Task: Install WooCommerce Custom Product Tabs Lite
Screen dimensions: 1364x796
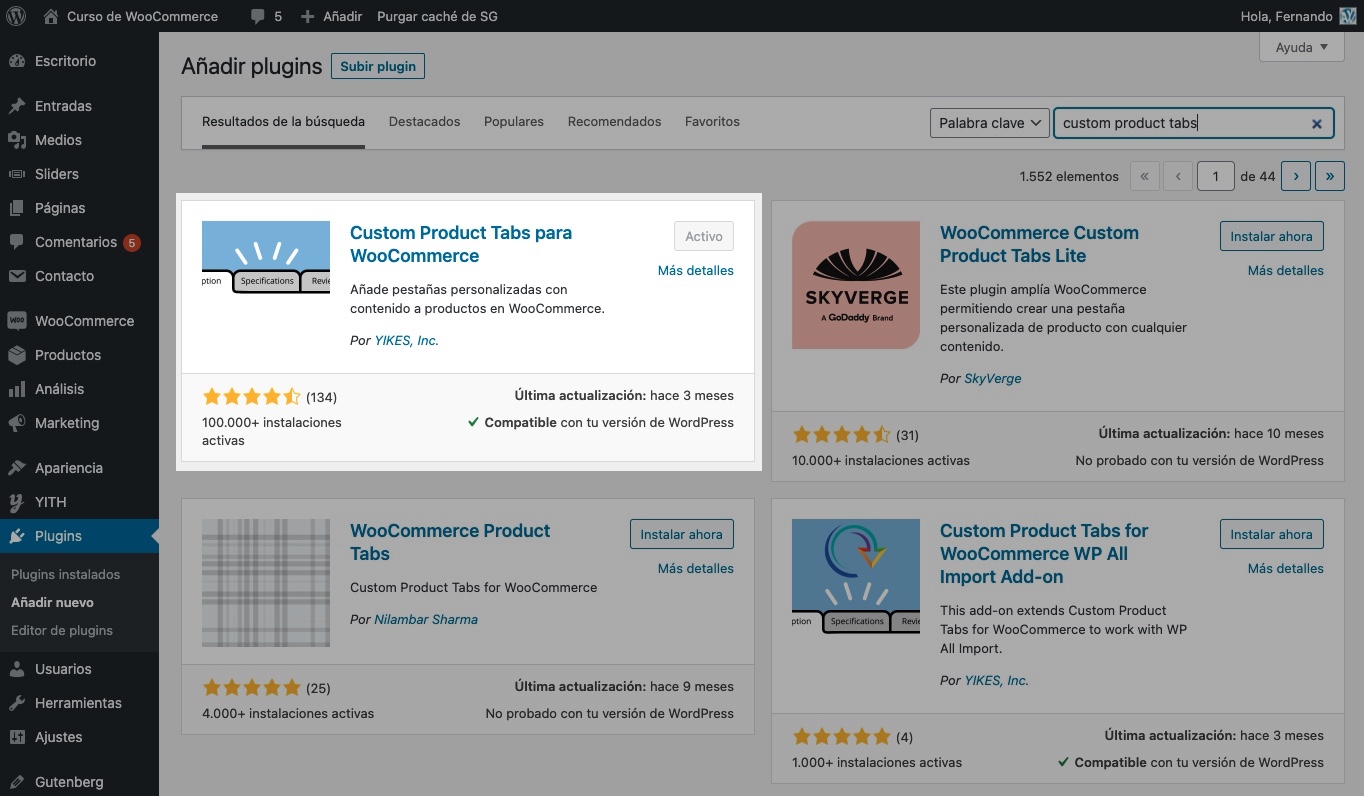Action: [1271, 237]
